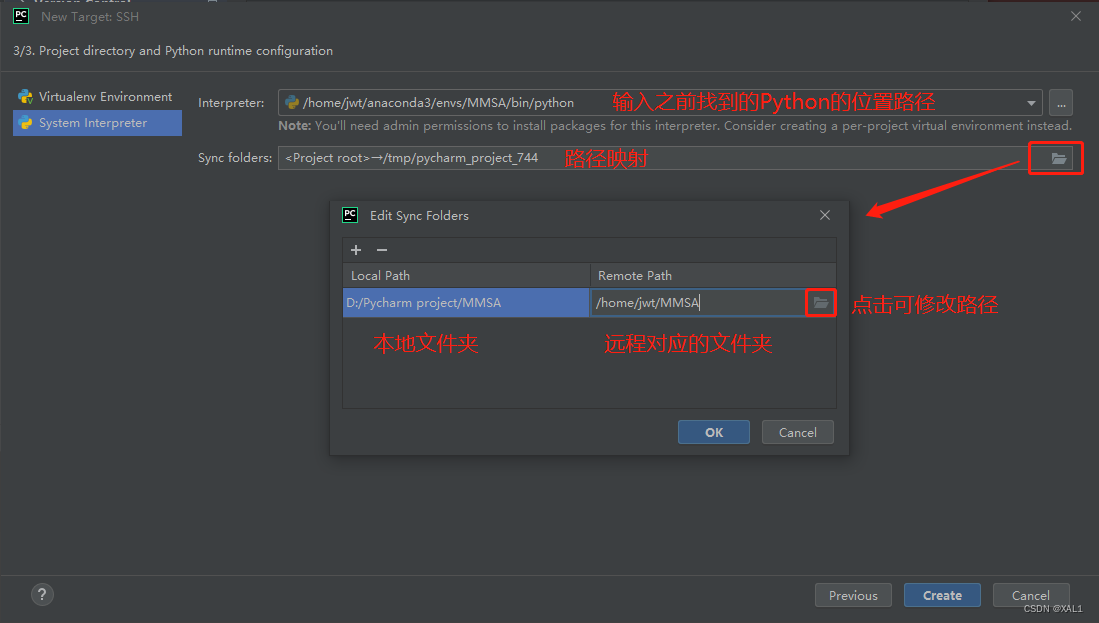Click the ellipsis browse button beside Interpreter
The image size is (1099, 623).
pyautogui.click(x=1061, y=103)
